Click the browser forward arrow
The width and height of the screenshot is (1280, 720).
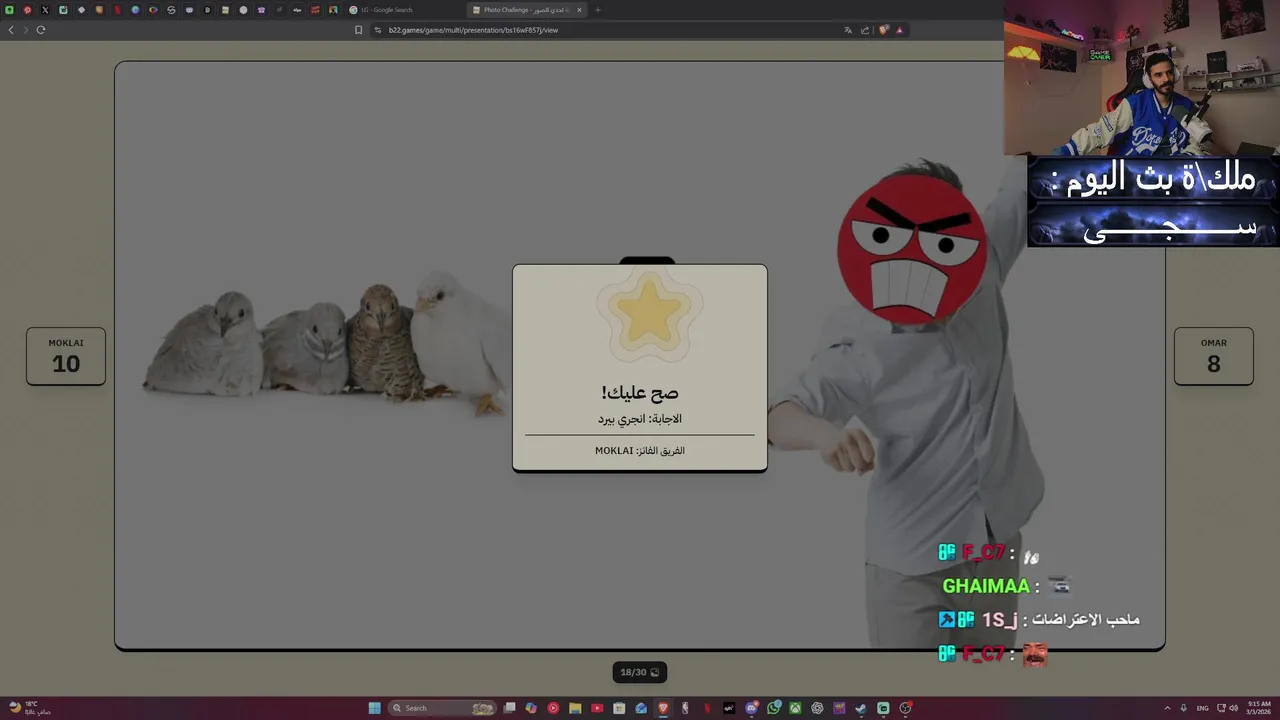tap(26, 30)
